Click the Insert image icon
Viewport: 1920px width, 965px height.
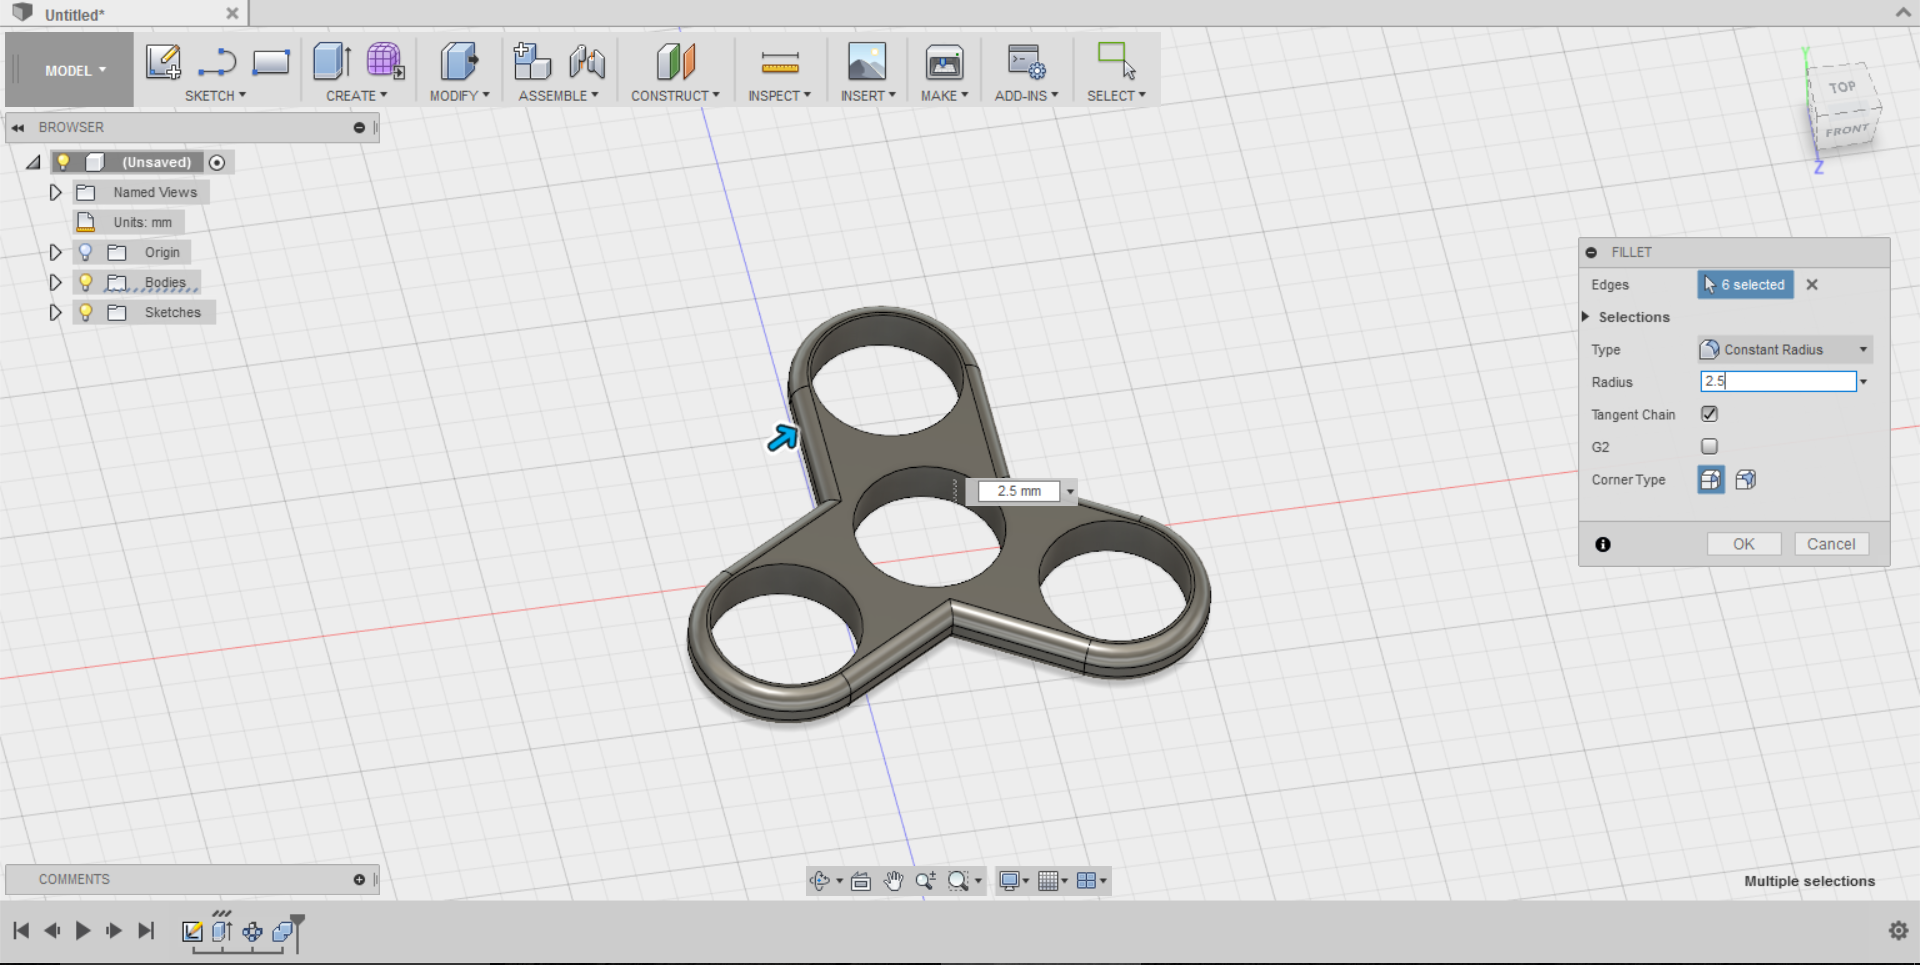(867, 62)
